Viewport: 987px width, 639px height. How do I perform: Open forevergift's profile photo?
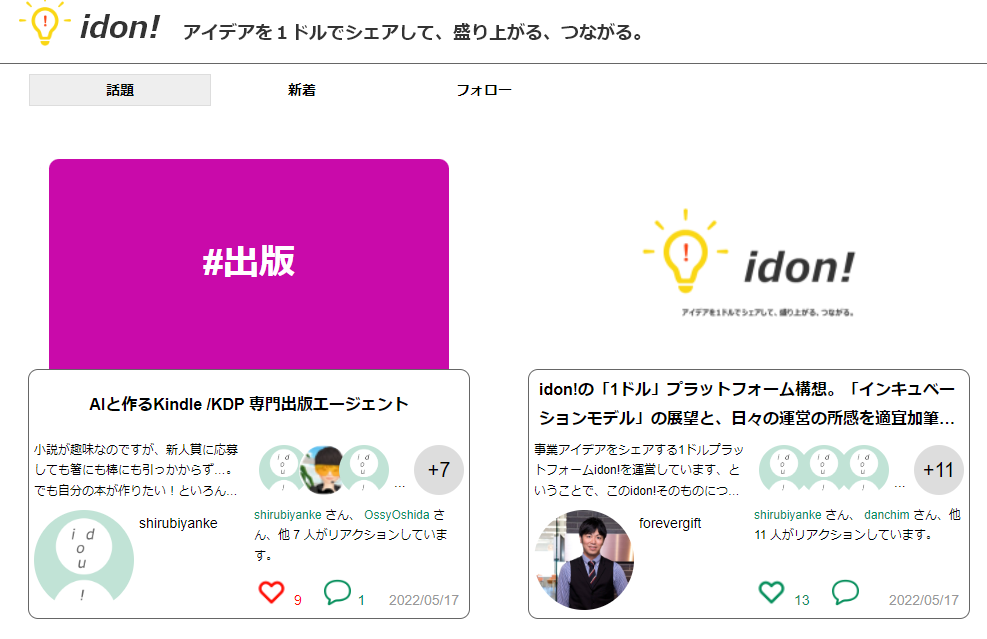coord(585,559)
